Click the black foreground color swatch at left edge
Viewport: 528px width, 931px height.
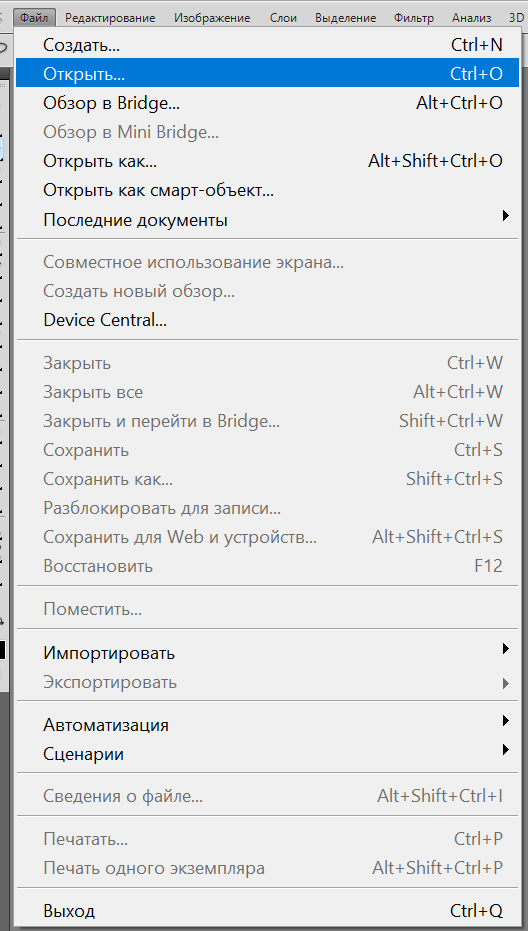(x=2, y=650)
